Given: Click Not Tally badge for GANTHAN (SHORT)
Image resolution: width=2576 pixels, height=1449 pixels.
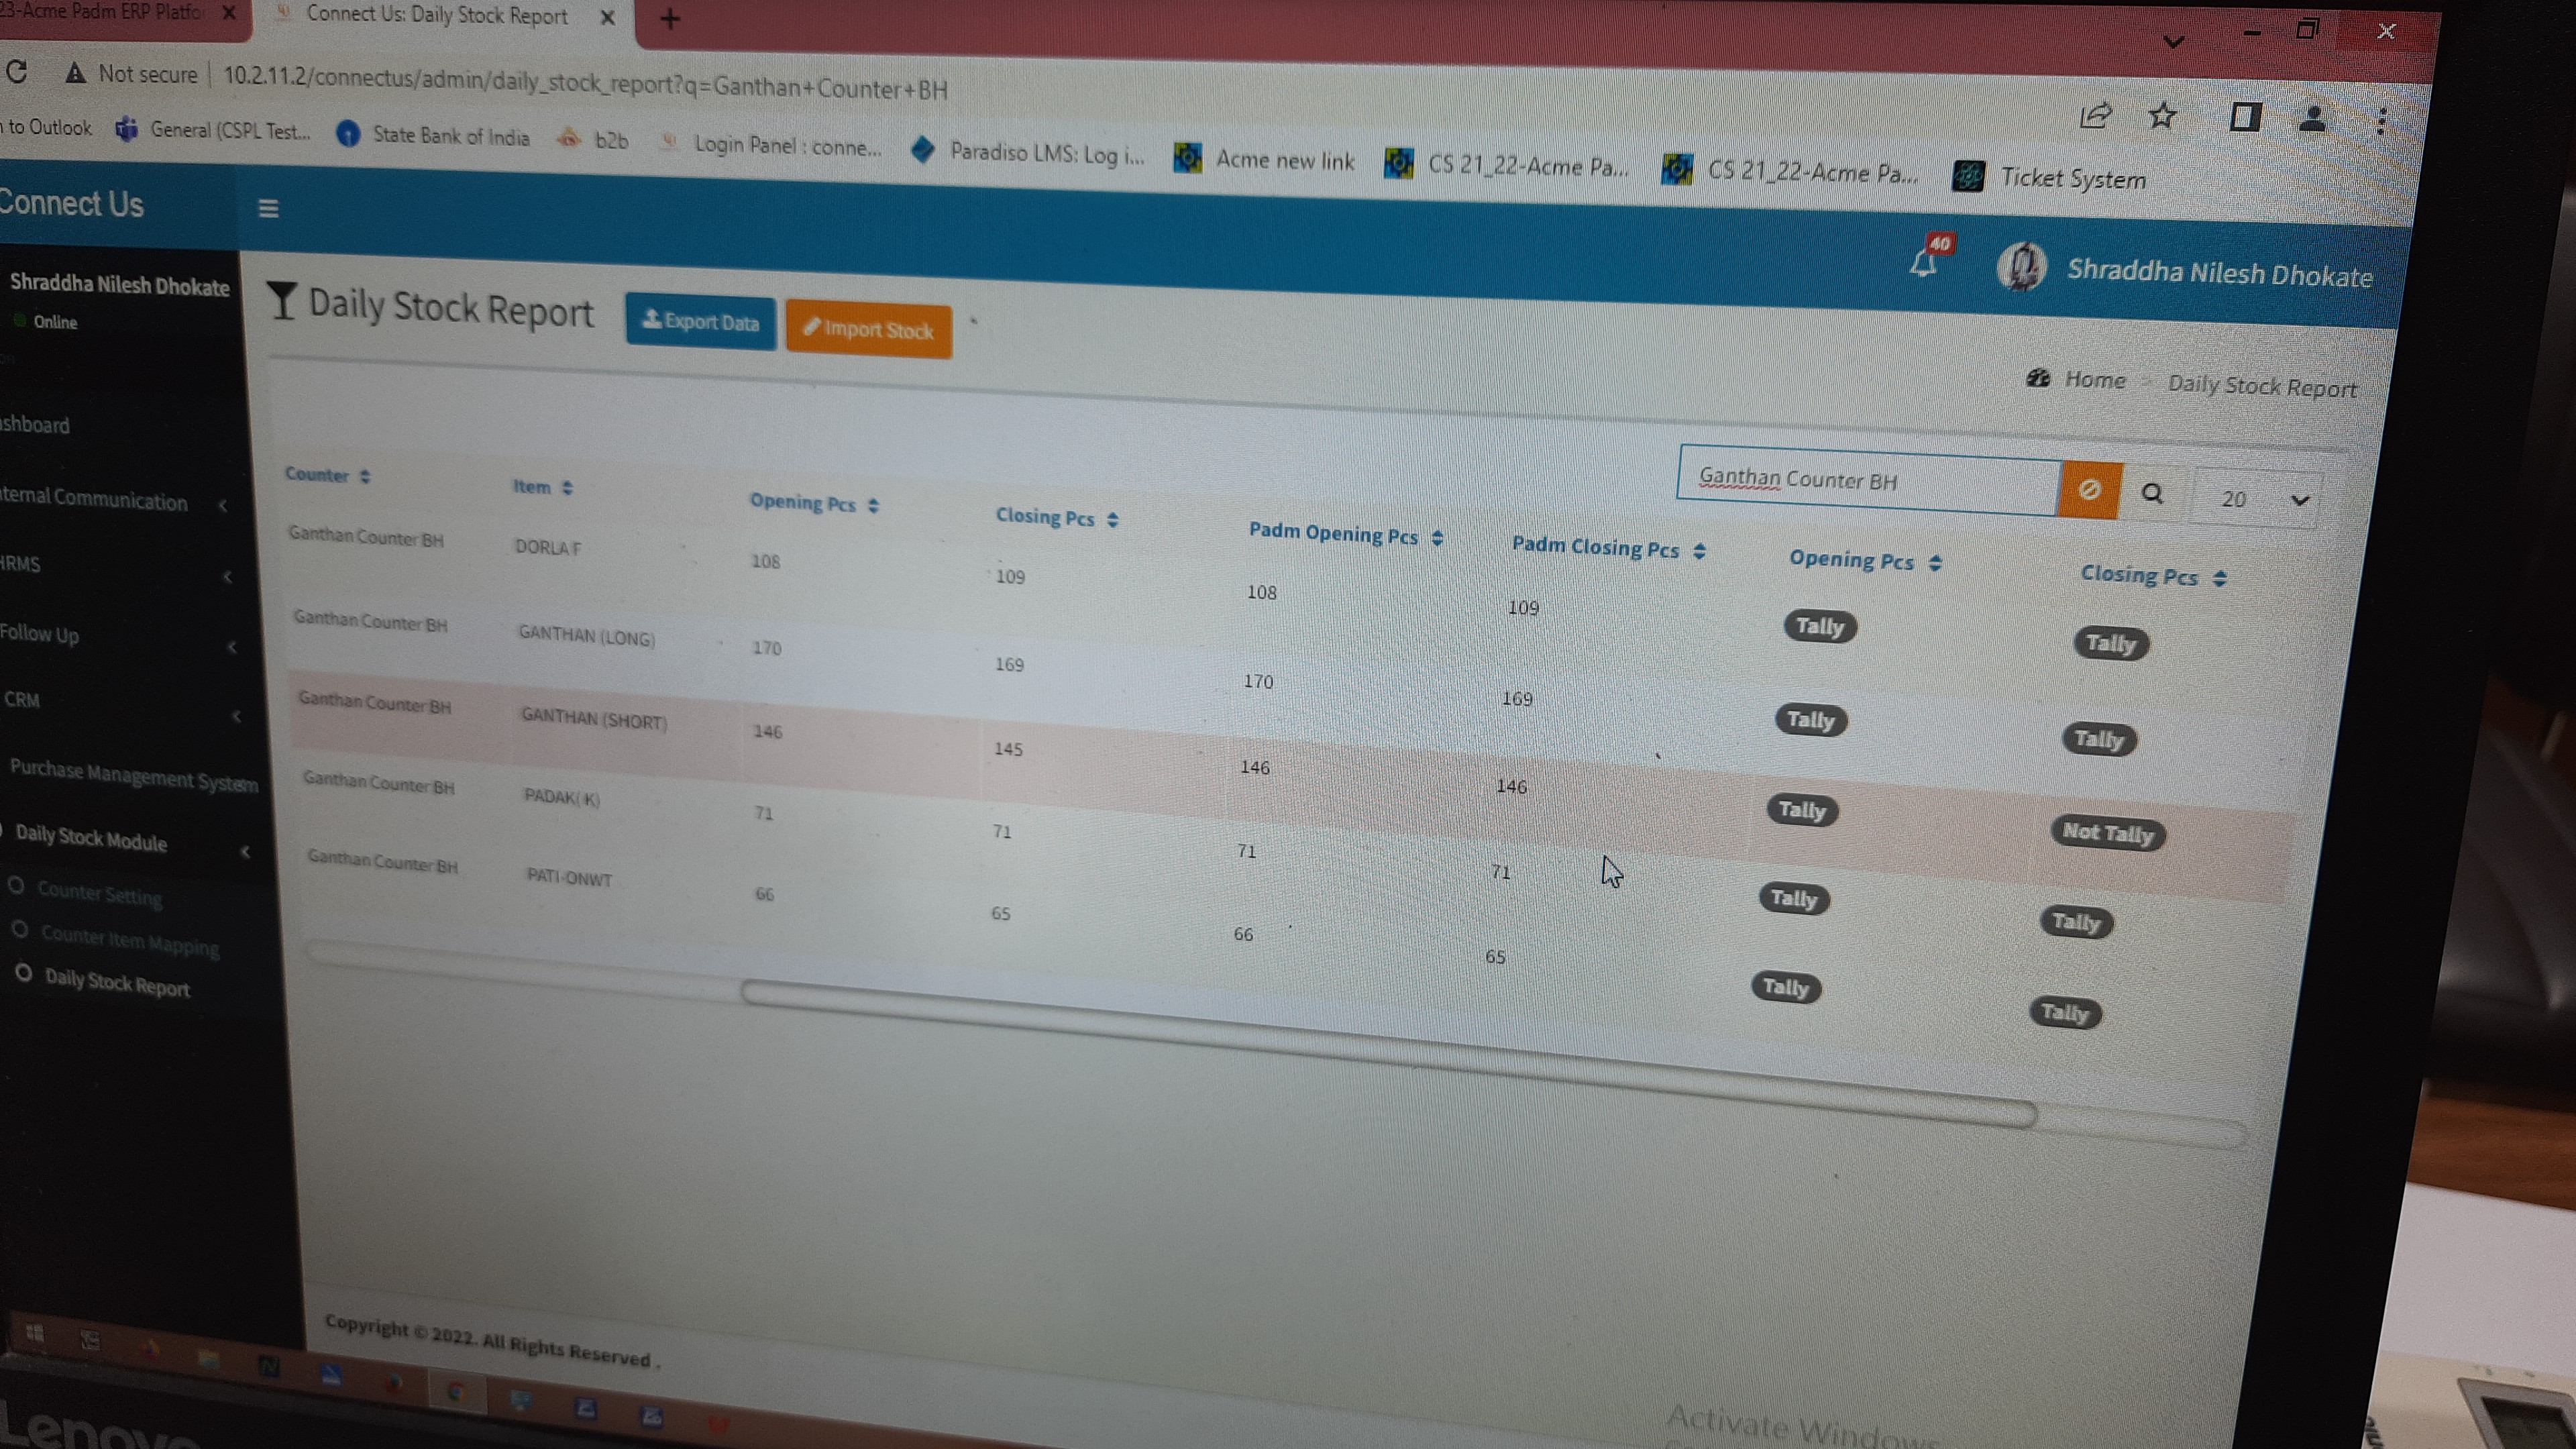Looking at the screenshot, I should pos(2107,833).
